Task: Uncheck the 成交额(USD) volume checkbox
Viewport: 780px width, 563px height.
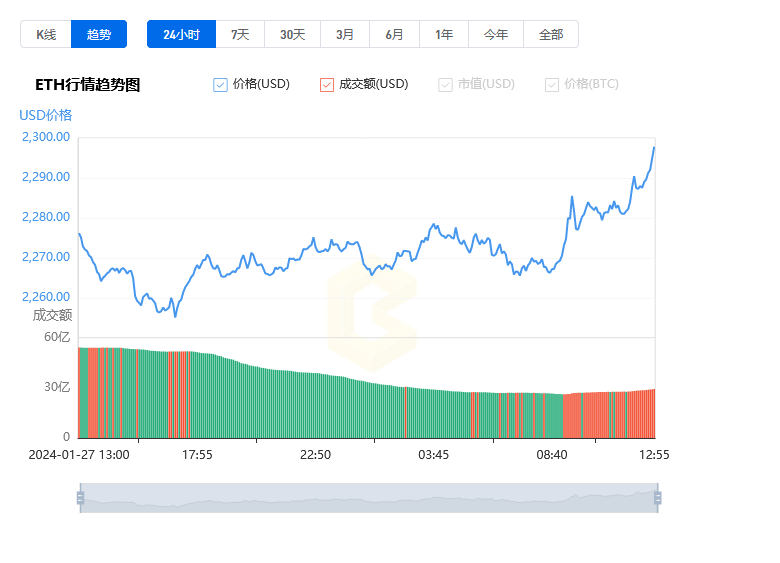Action: (327, 85)
